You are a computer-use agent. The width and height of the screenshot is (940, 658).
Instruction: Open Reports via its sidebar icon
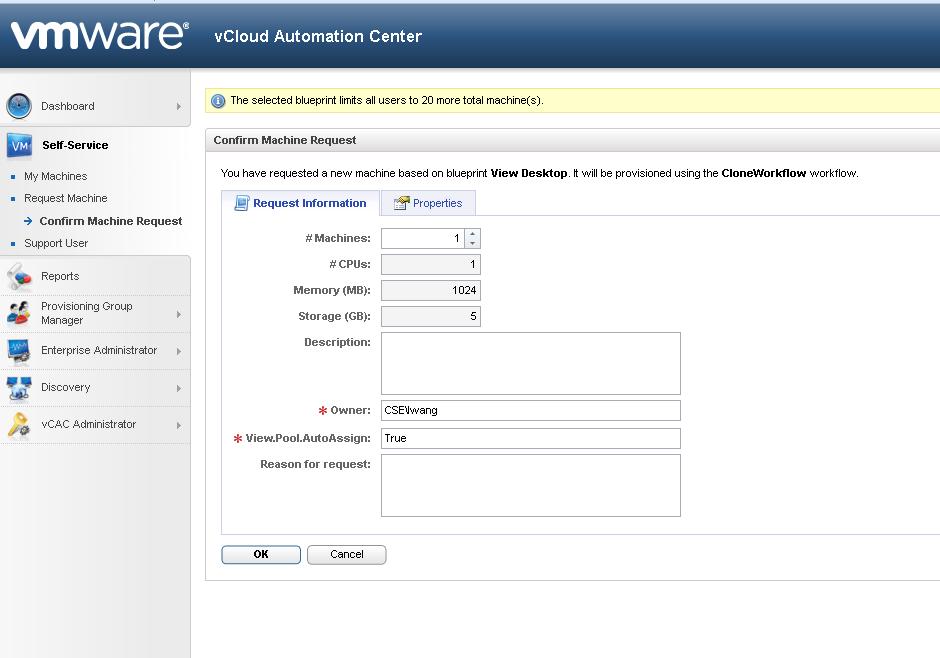[x=18, y=276]
